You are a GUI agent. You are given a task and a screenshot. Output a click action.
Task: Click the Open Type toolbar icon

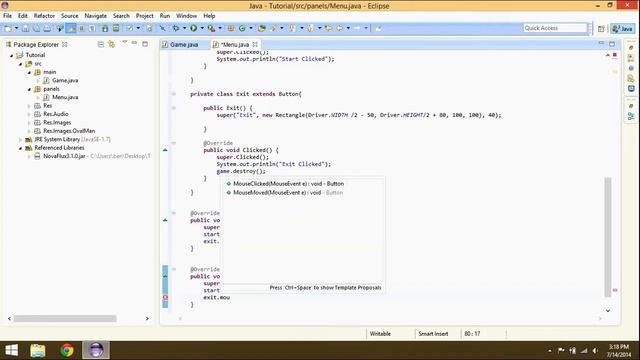tap(262, 28)
